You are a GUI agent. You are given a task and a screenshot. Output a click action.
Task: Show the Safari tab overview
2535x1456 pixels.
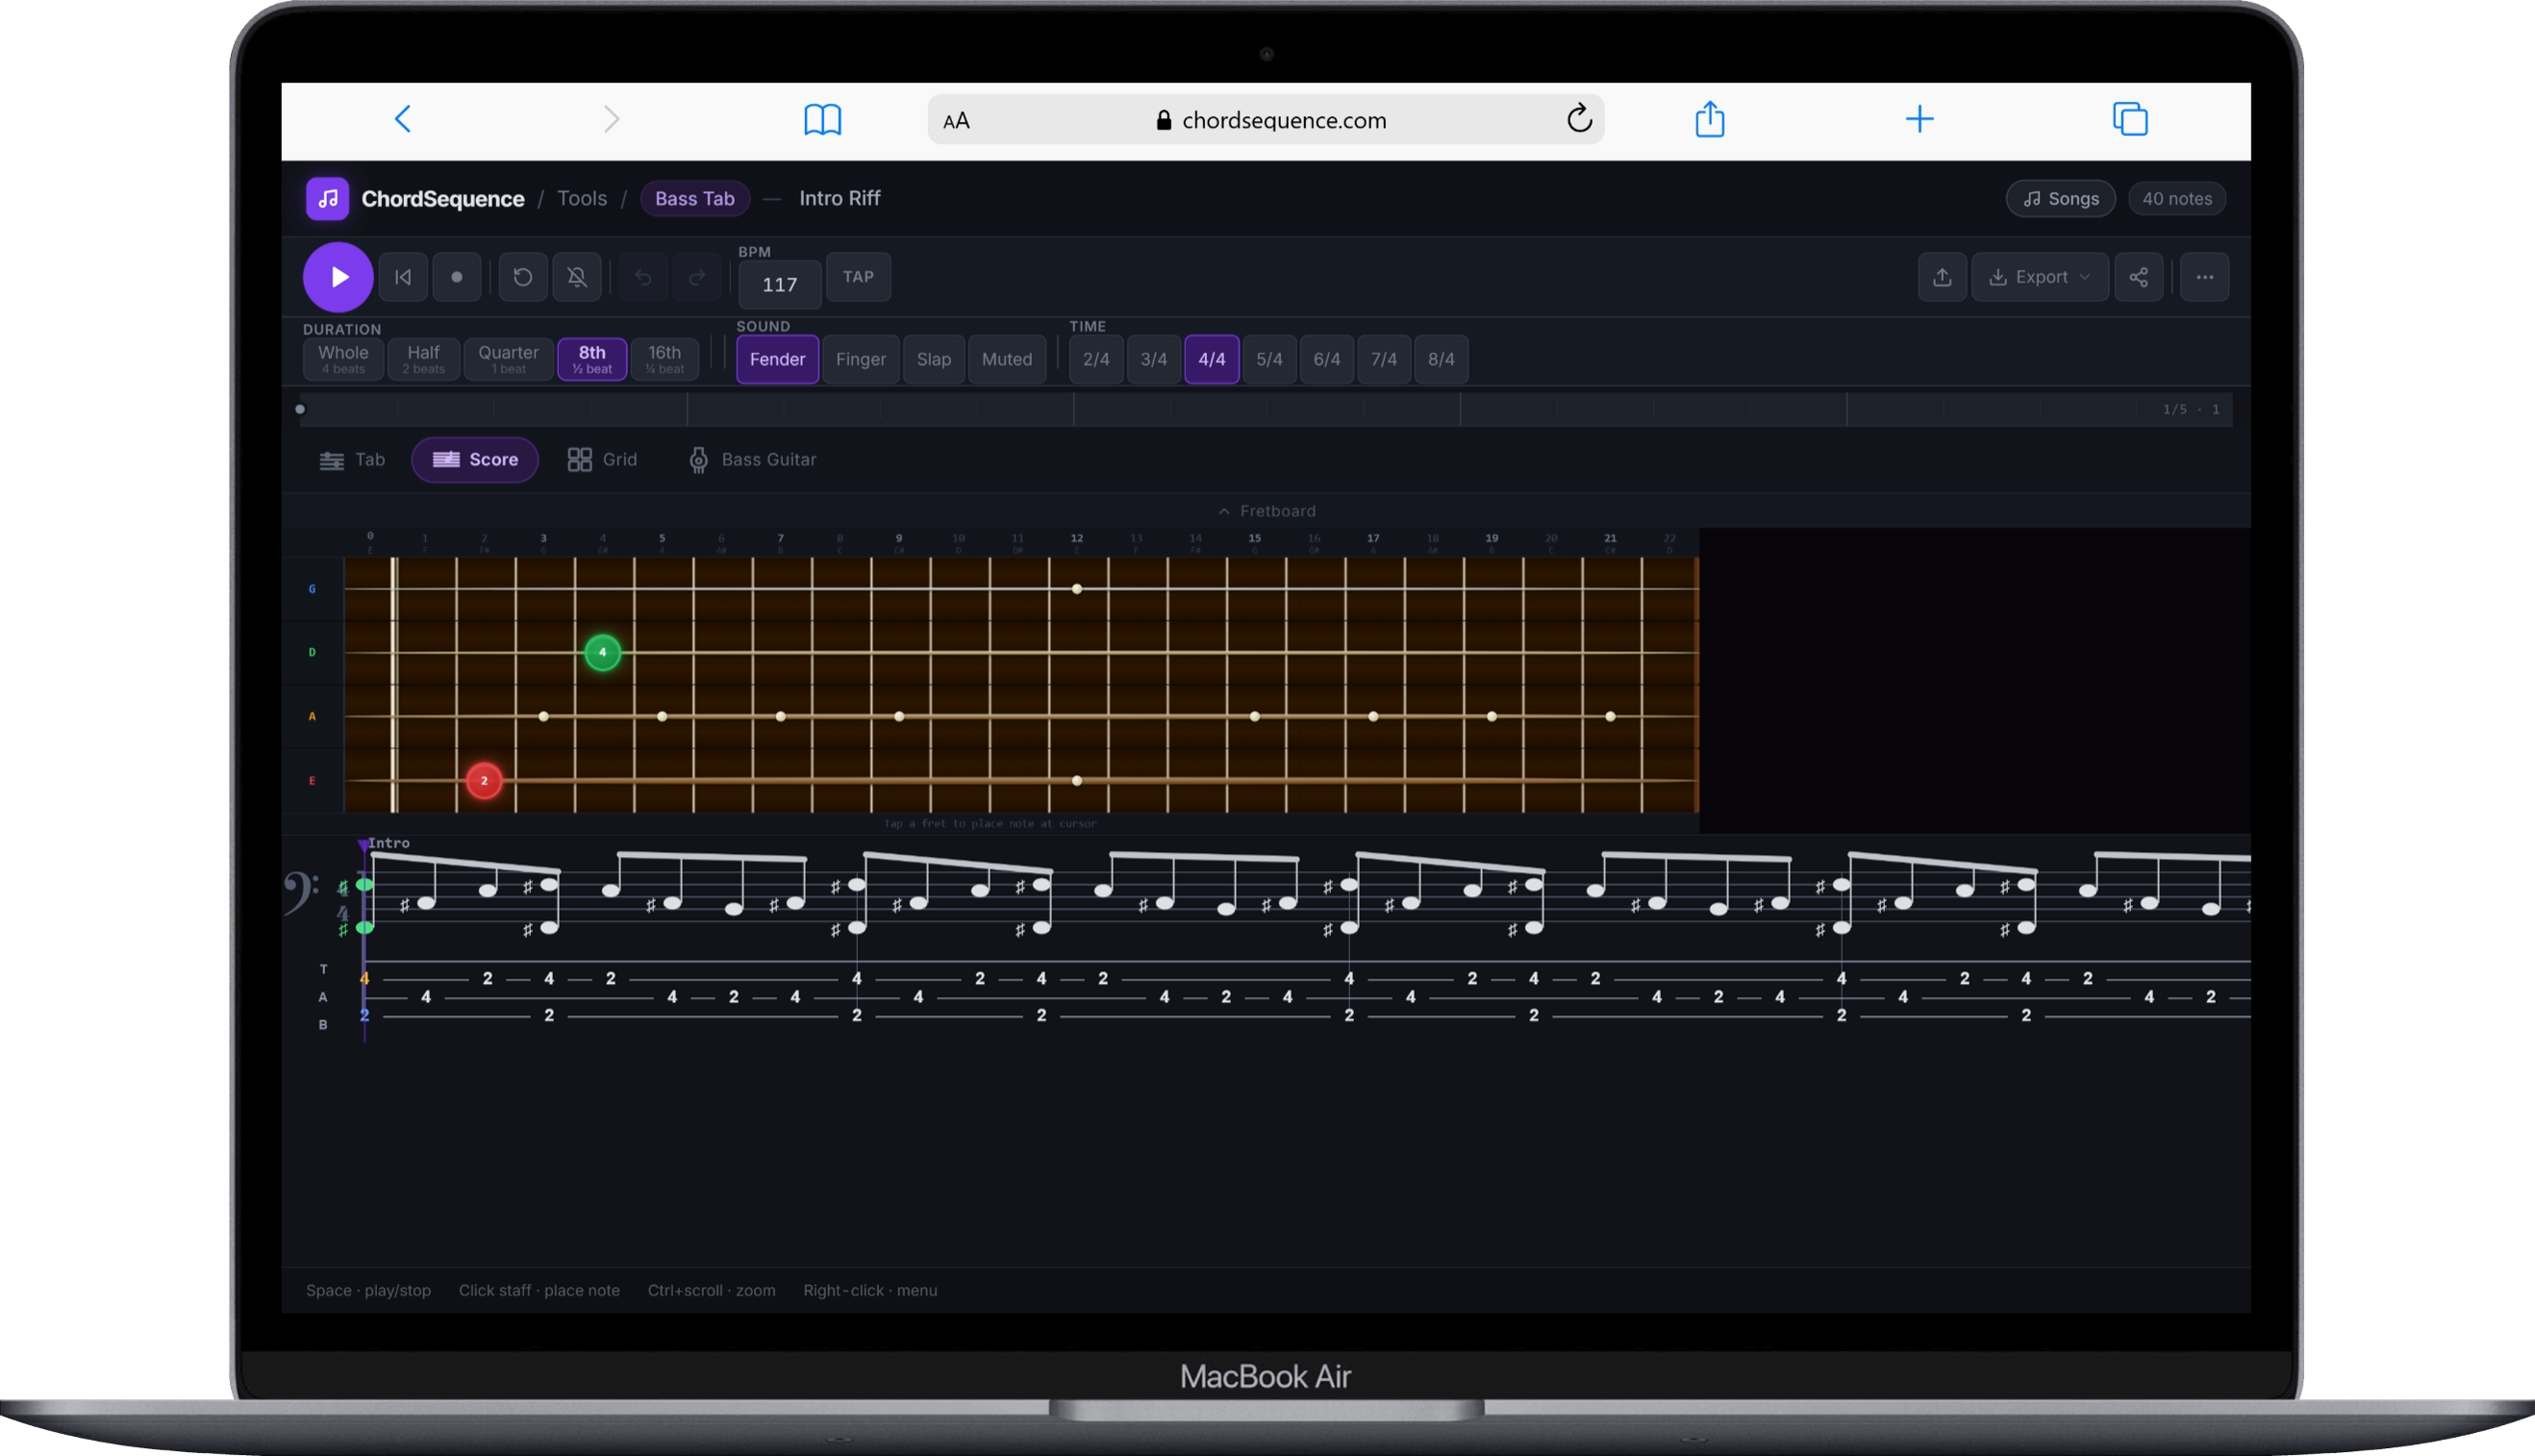2130,119
